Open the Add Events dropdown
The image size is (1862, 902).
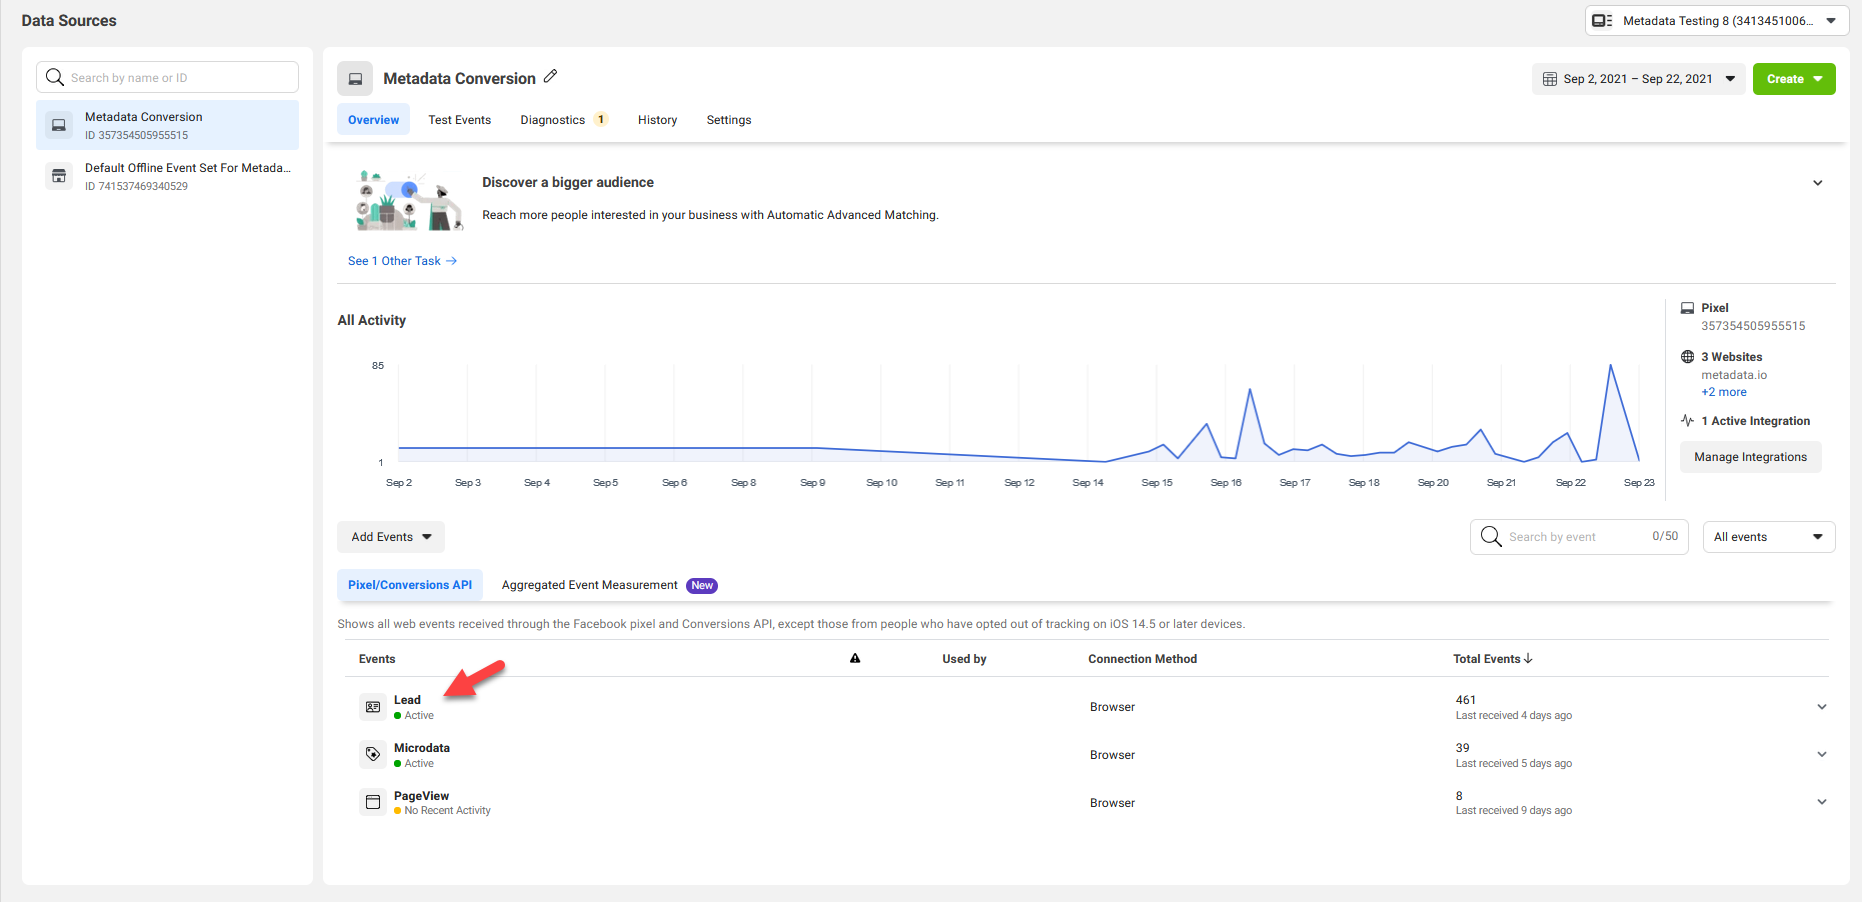click(x=391, y=537)
